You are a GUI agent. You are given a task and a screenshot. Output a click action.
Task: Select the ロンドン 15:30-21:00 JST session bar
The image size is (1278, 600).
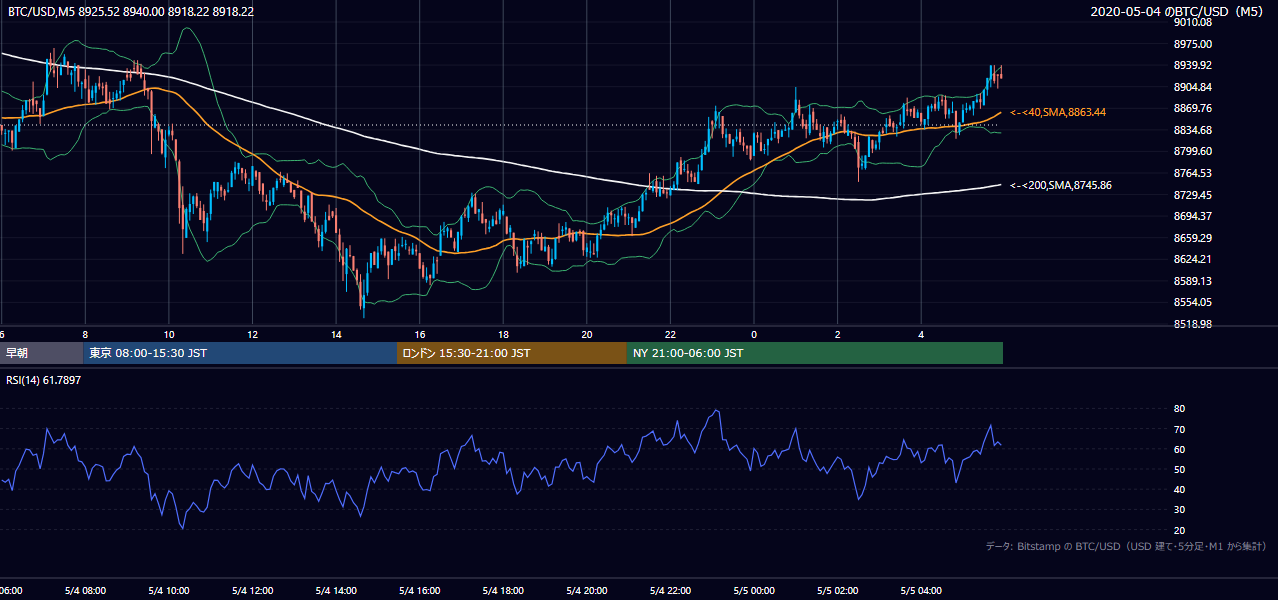click(512, 353)
